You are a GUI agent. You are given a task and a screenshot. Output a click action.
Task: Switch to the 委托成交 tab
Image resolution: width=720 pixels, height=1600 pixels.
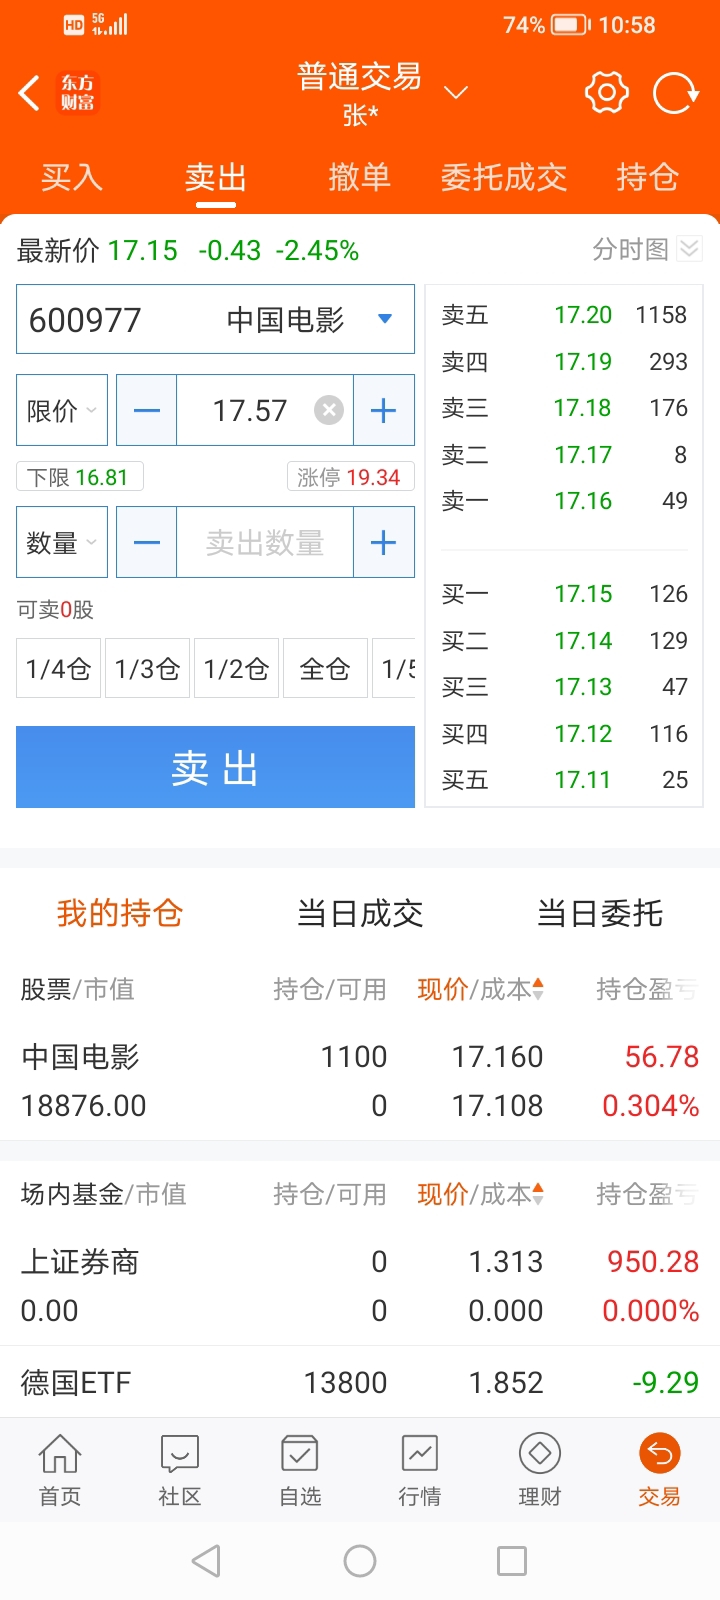[x=504, y=177]
